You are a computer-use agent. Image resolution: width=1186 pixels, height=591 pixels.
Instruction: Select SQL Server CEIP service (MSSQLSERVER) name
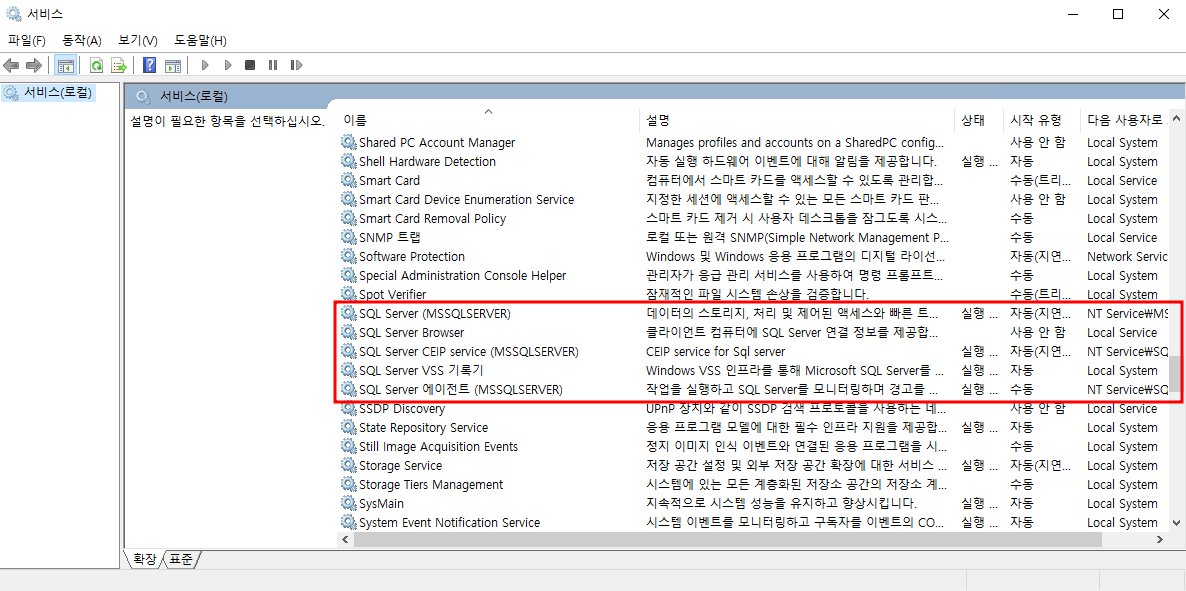469,351
